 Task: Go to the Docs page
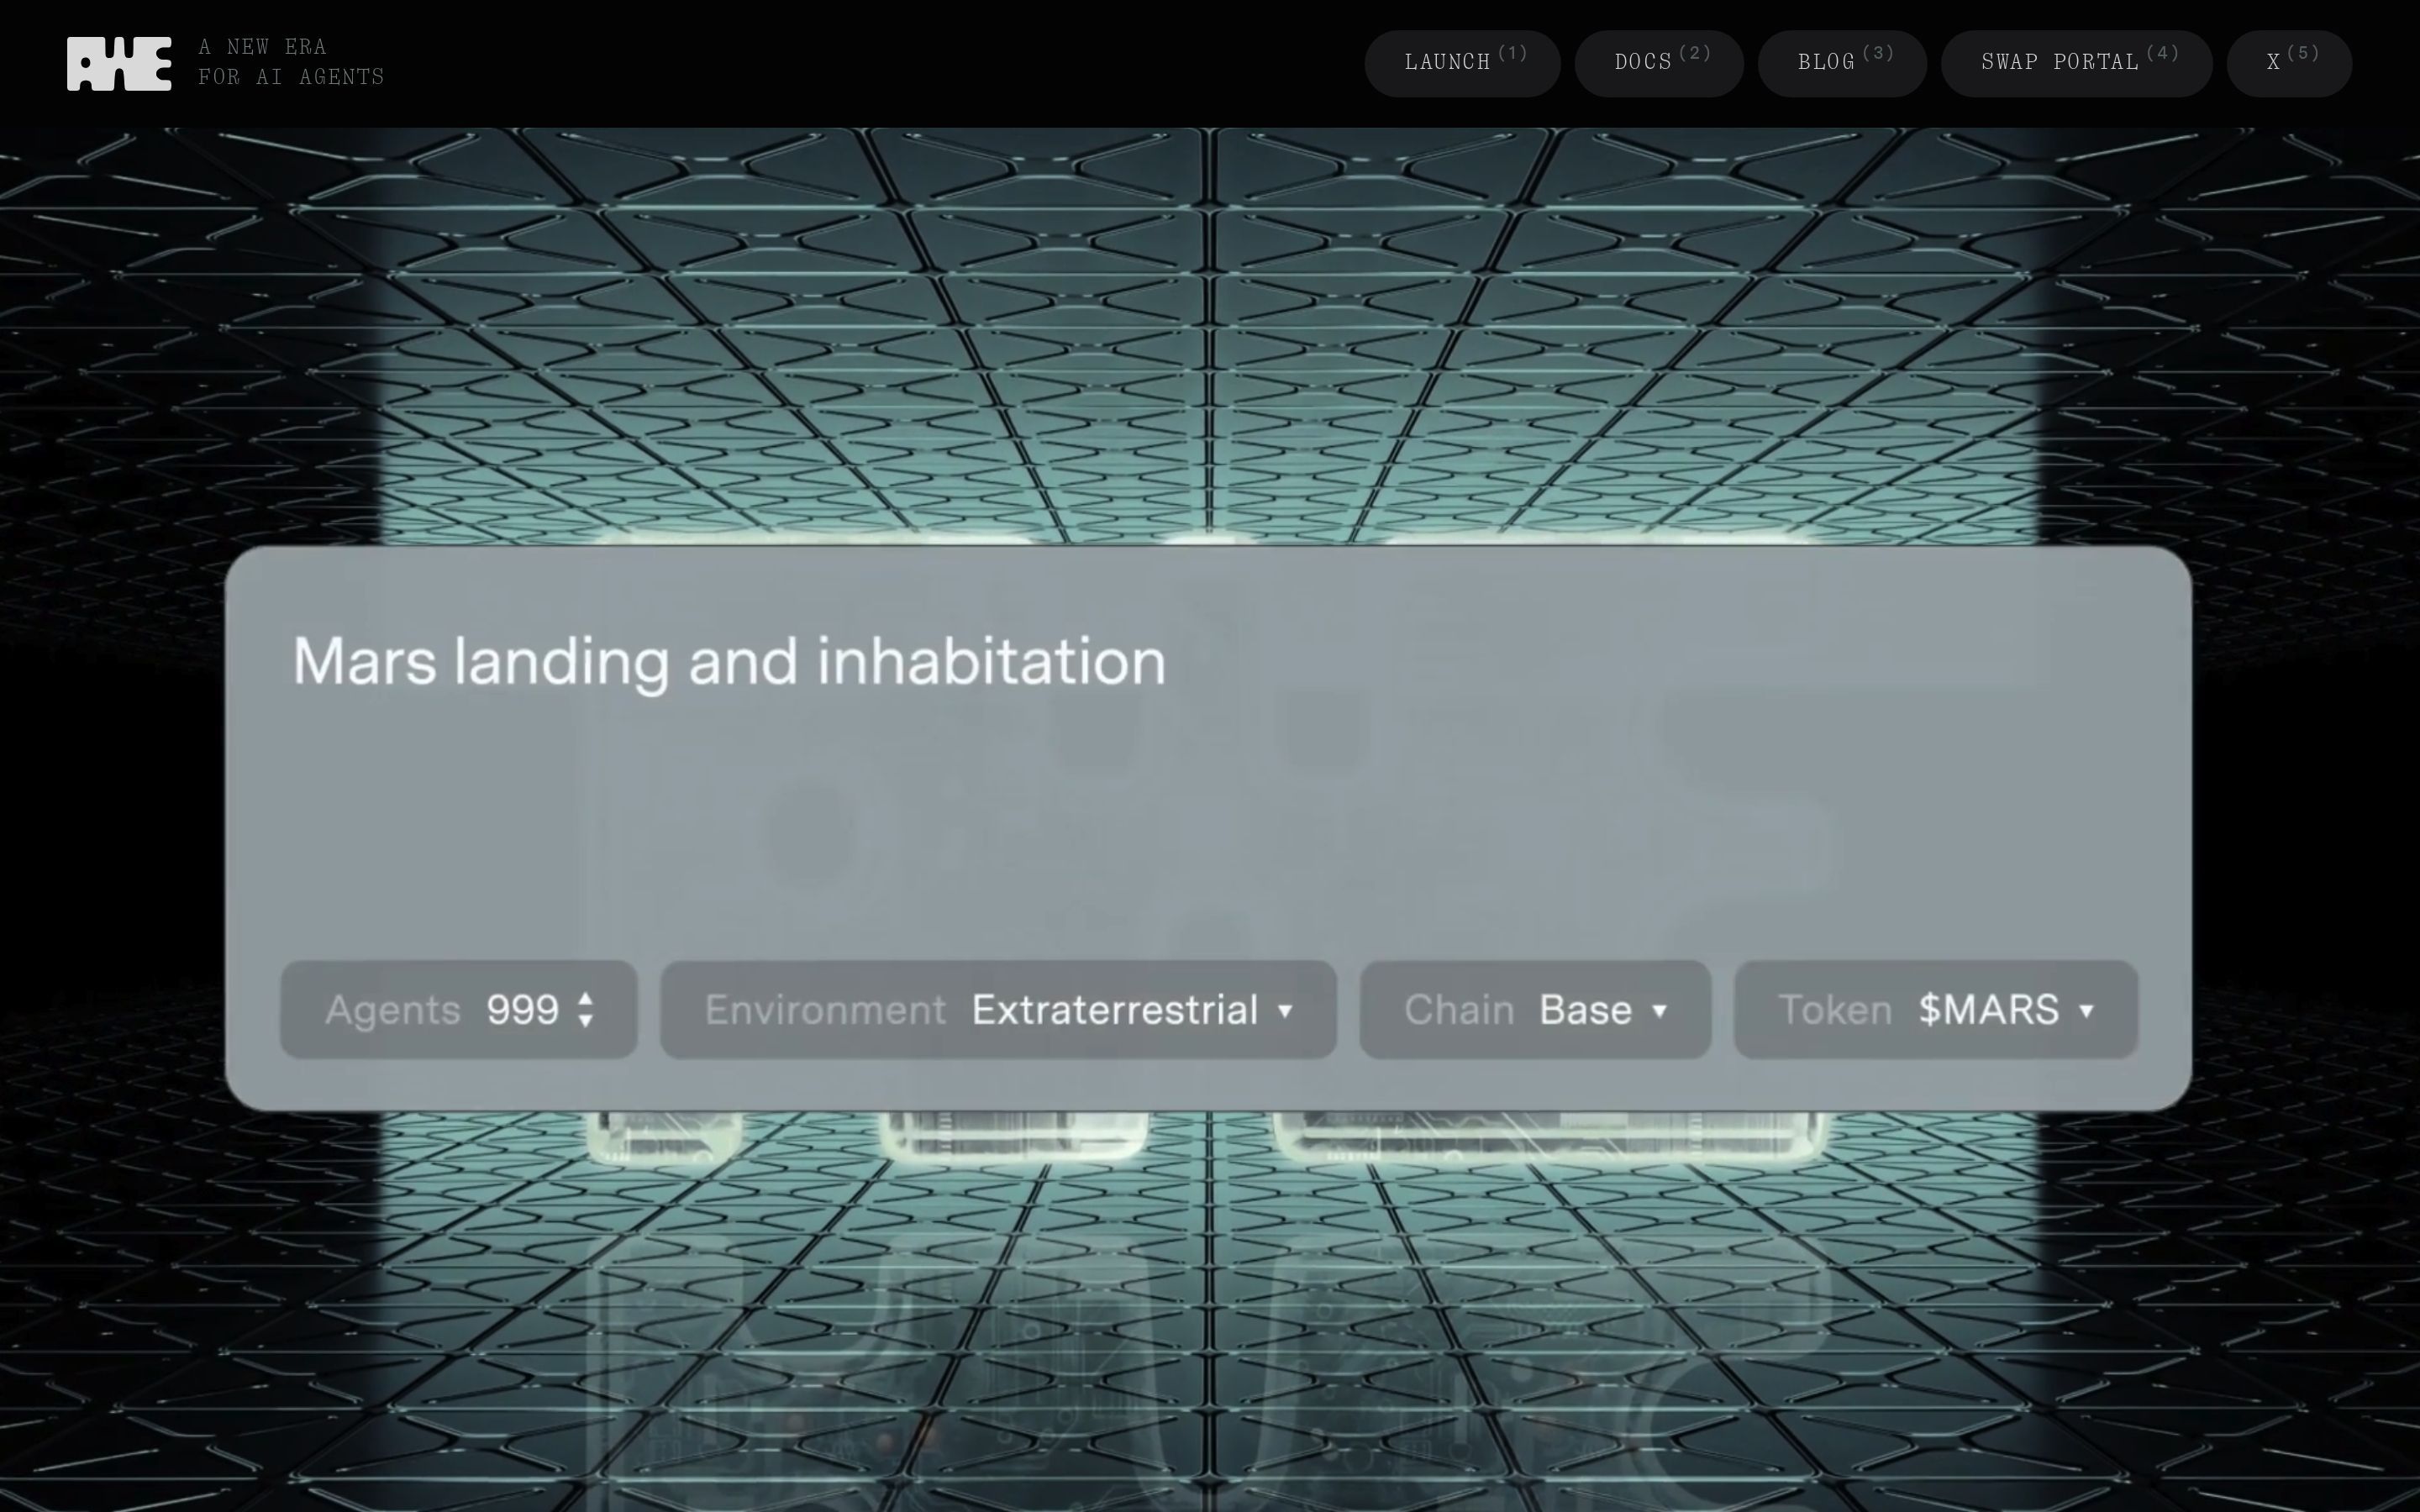coord(1658,63)
